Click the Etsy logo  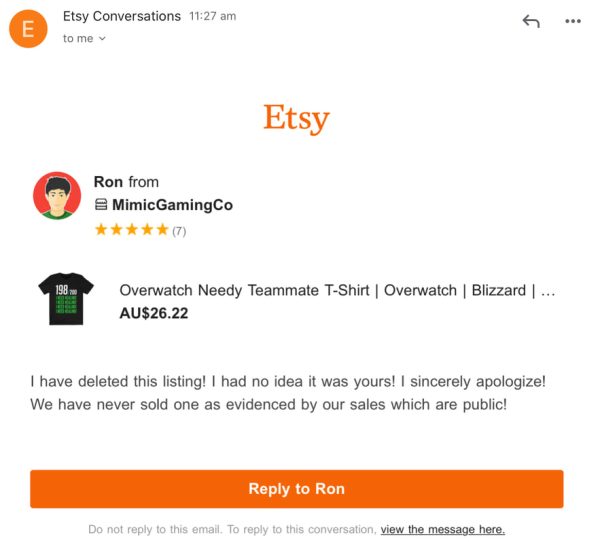(296, 118)
